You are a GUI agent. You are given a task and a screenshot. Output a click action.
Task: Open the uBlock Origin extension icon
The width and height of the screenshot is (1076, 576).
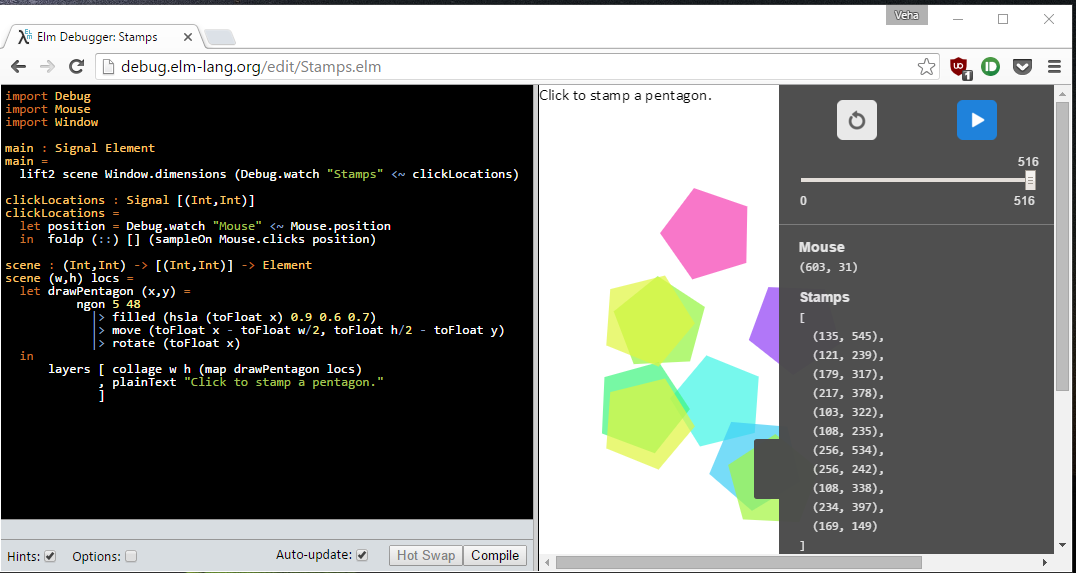point(960,67)
